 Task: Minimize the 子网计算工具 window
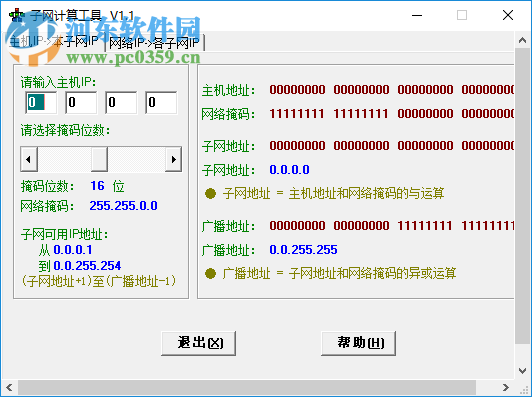(417, 15)
